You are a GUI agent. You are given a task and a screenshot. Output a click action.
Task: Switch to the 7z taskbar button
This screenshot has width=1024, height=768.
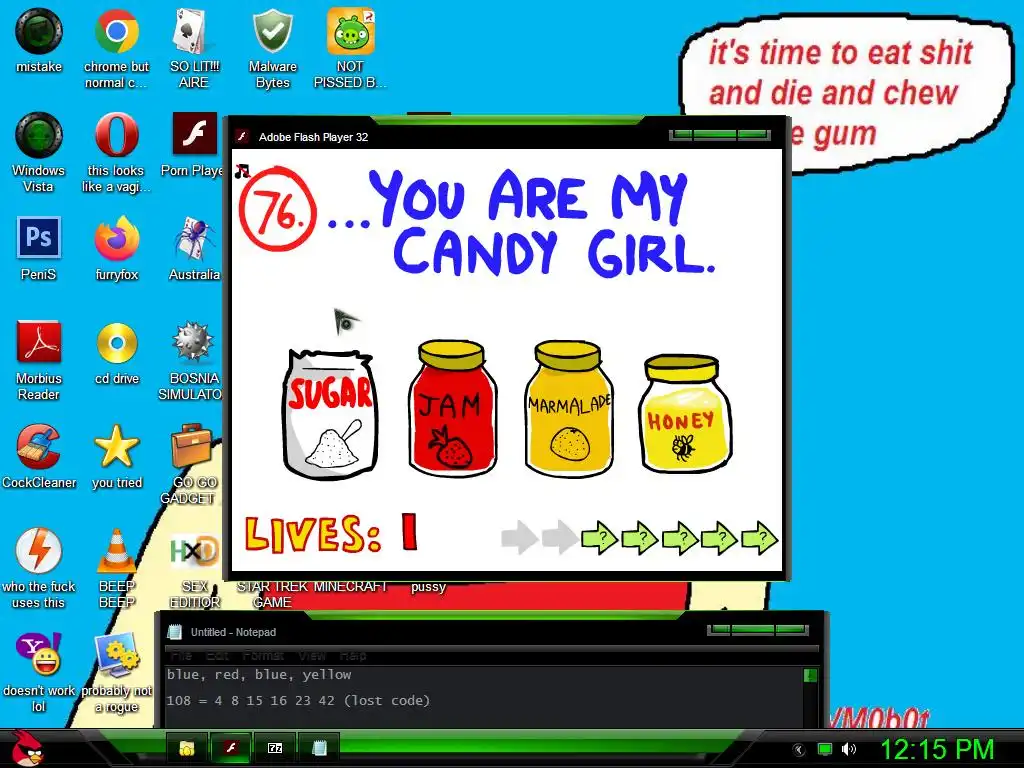(275, 748)
